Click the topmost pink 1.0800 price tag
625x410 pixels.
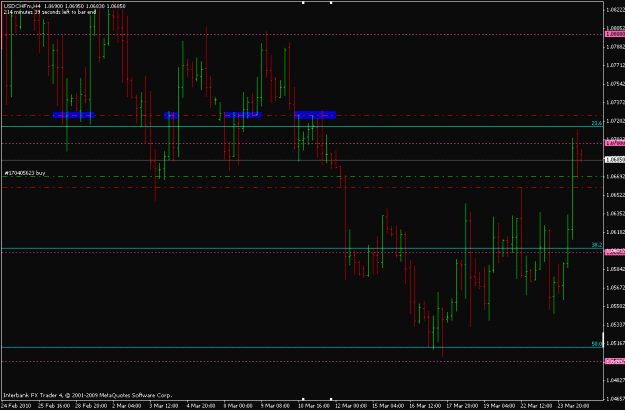click(615, 34)
